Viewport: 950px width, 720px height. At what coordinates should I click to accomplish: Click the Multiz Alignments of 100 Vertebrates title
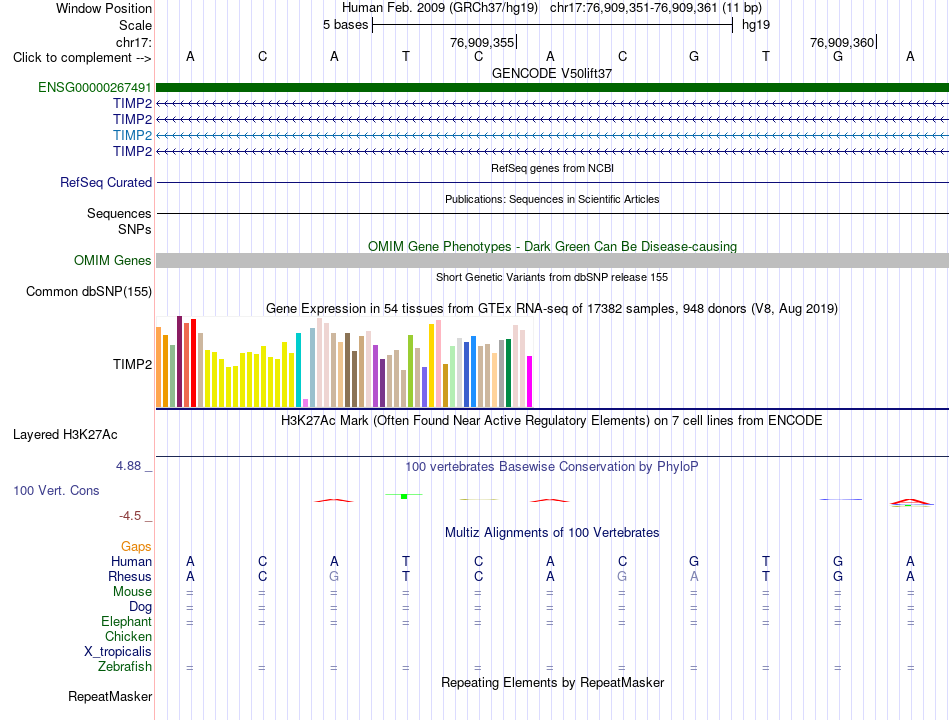tap(552, 533)
